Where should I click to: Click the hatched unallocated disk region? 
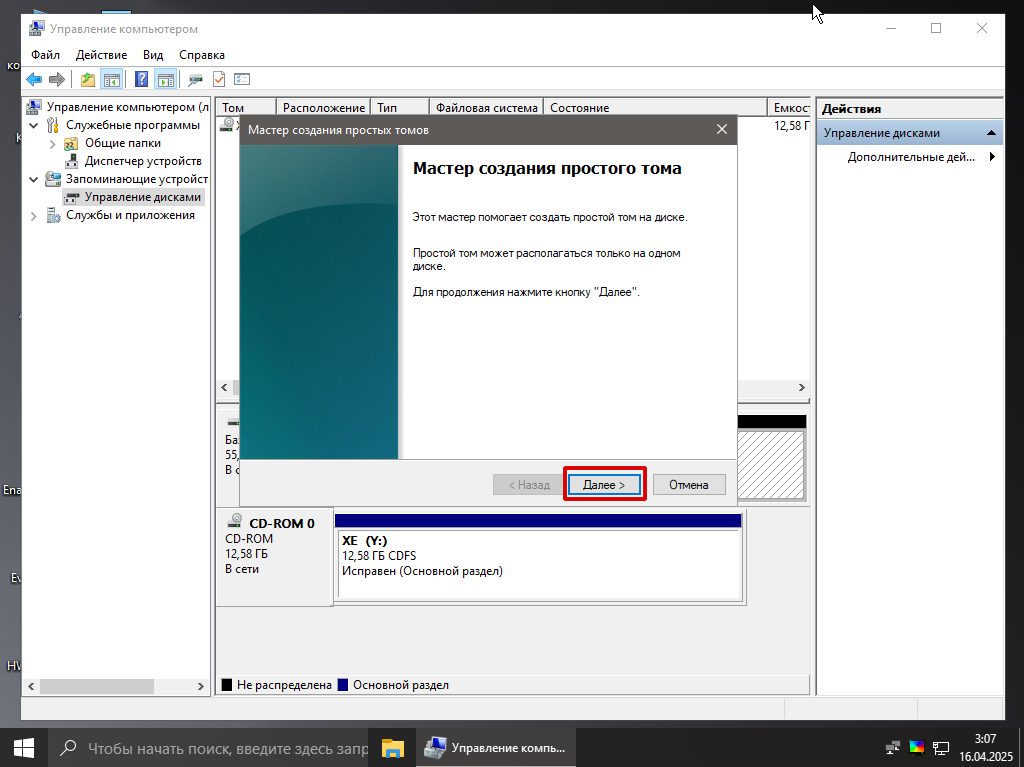771,465
